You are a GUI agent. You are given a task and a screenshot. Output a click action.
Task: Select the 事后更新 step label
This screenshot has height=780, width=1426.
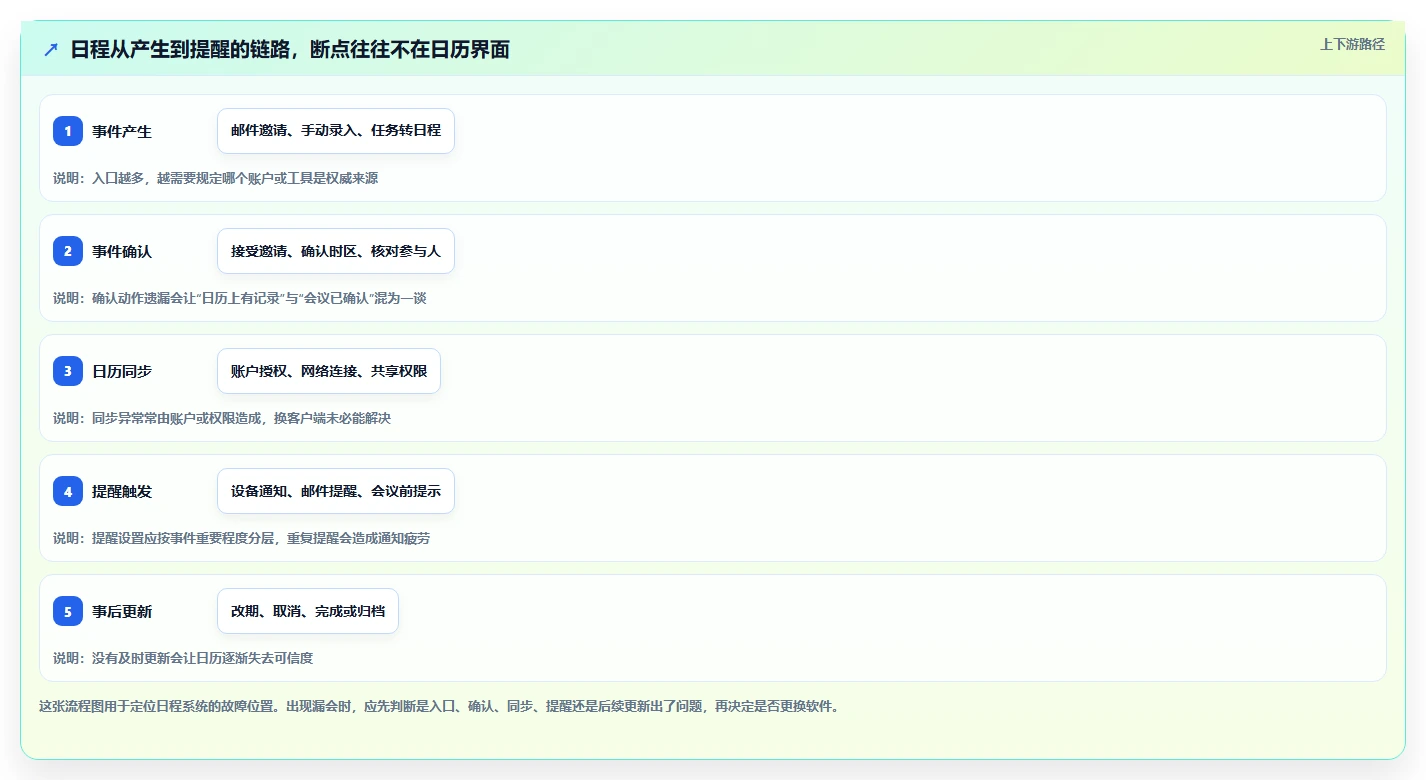pyautogui.click(x=122, y=611)
